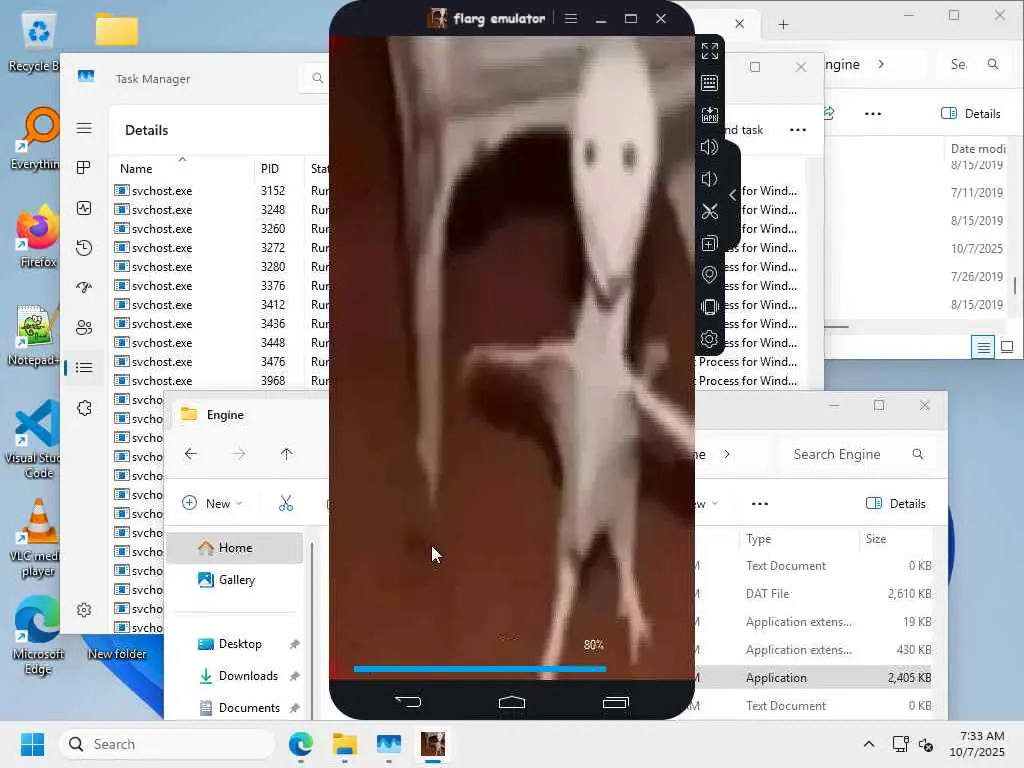Expand the breadcrumb chevron in front Engine window
1024x768 pixels.
[x=727, y=454]
